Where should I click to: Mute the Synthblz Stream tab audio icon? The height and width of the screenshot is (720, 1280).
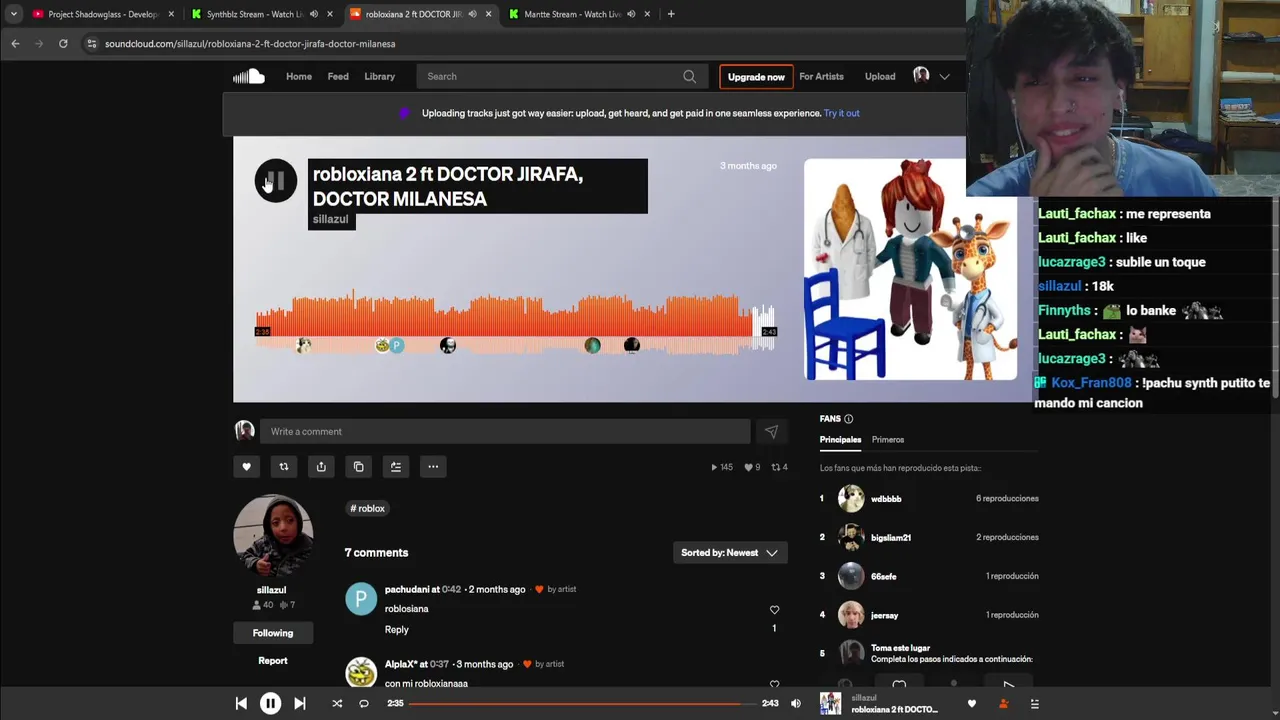(314, 14)
